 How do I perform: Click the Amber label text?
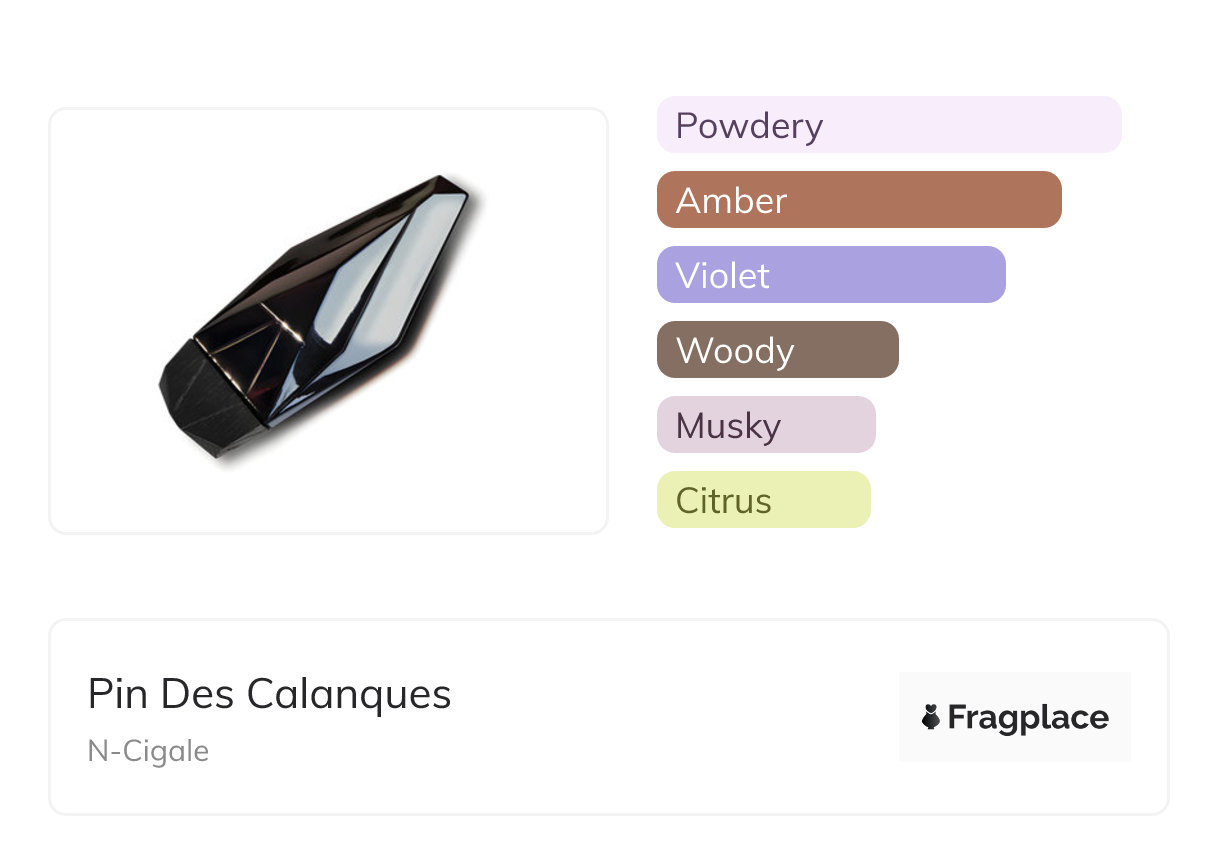click(x=731, y=201)
